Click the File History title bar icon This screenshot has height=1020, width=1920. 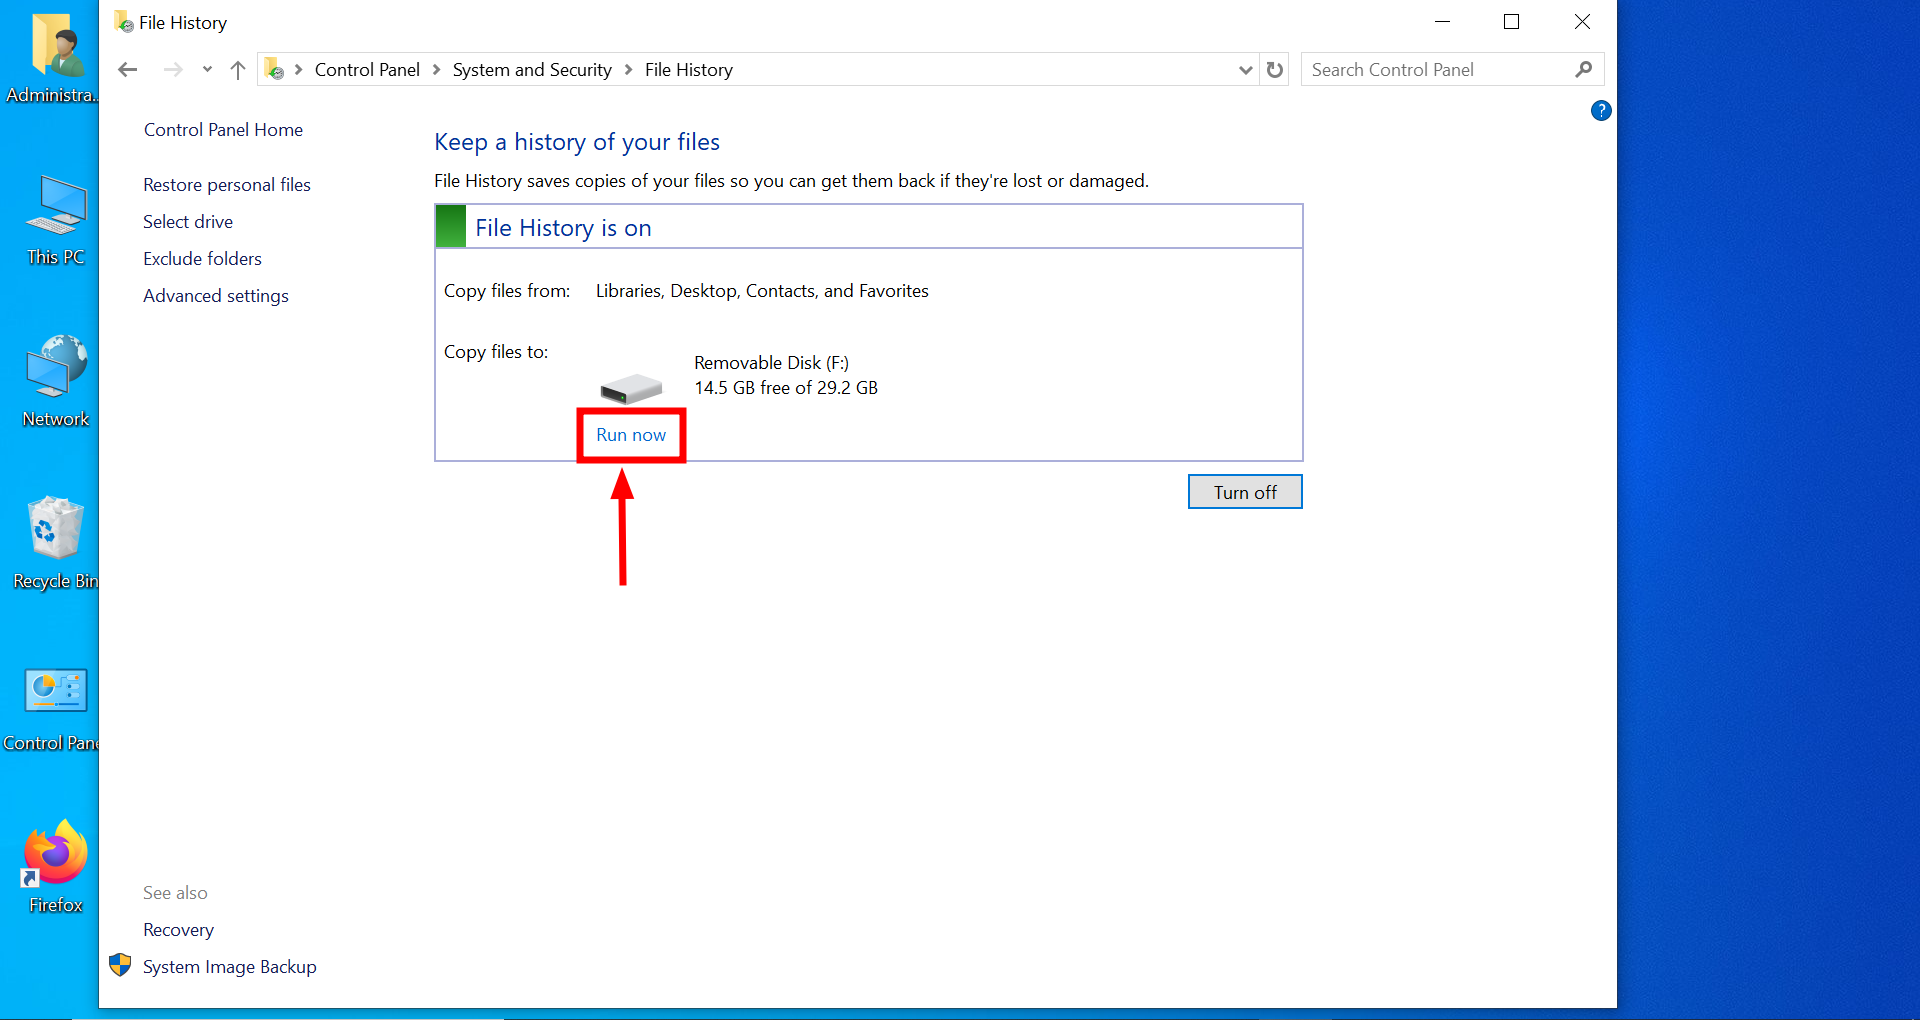[124, 22]
